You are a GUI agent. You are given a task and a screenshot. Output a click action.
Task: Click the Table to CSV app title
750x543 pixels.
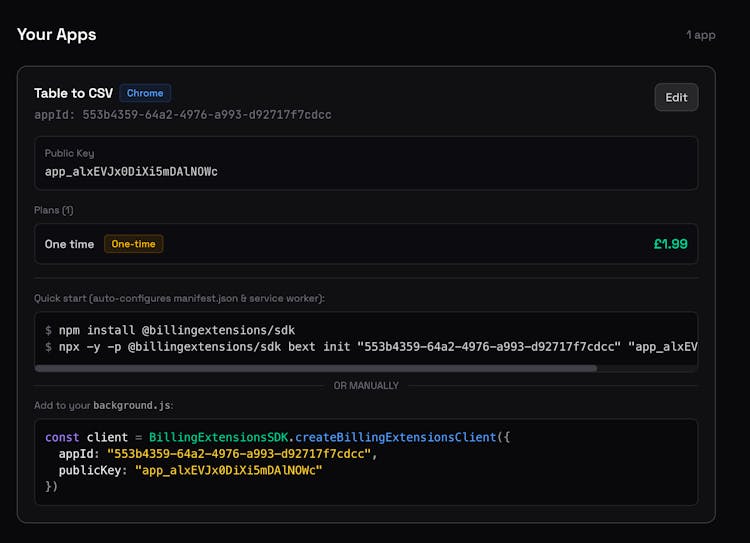point(73,93)
